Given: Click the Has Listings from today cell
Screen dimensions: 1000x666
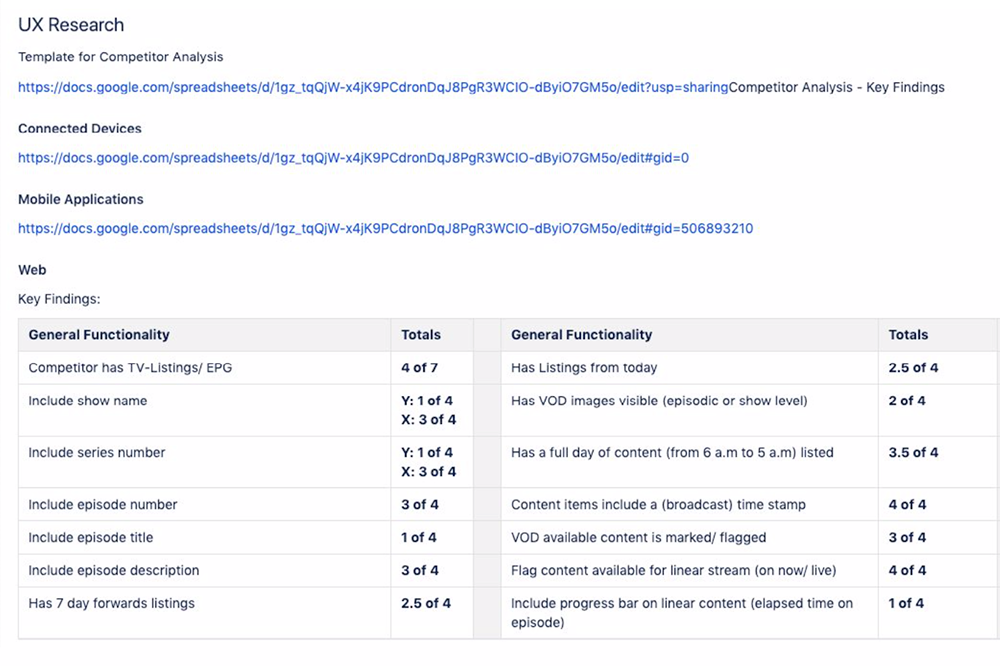Looking at the screenshot, I should (x=689, y=367).
